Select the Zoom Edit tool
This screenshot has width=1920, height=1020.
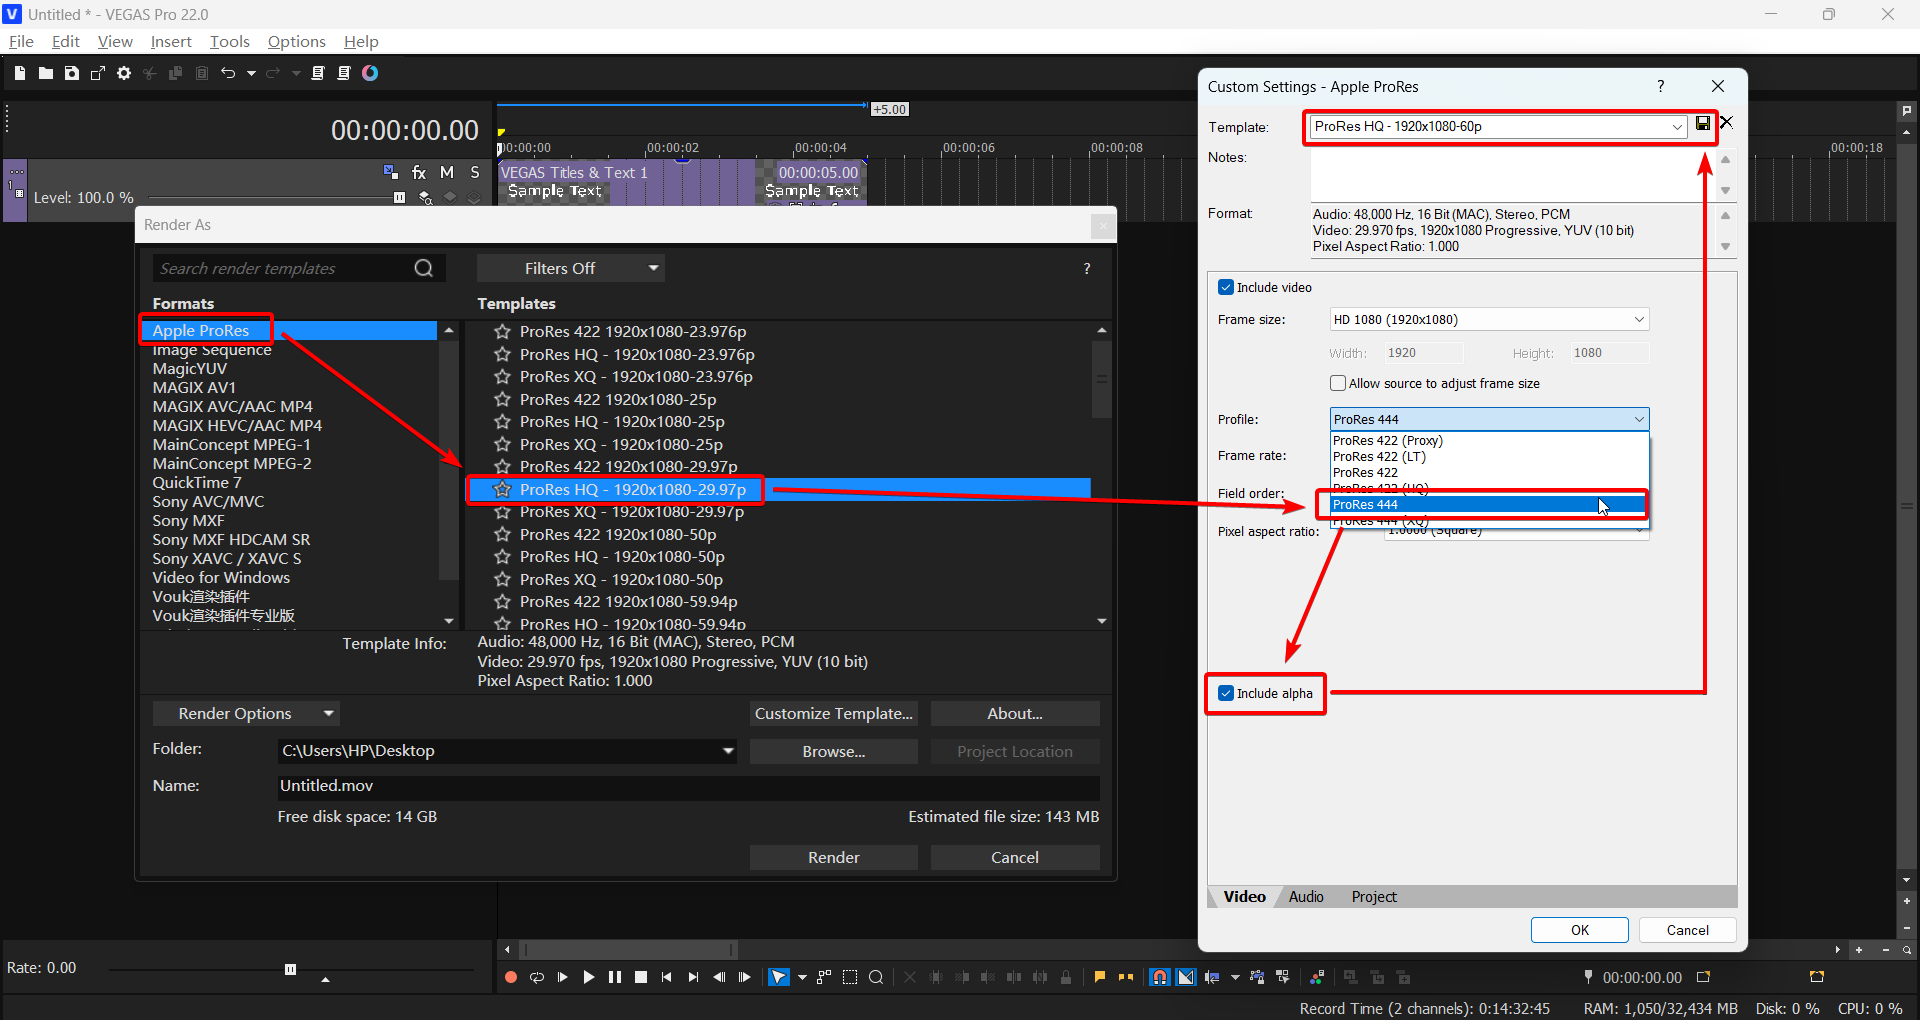click(x=876, y=977)
